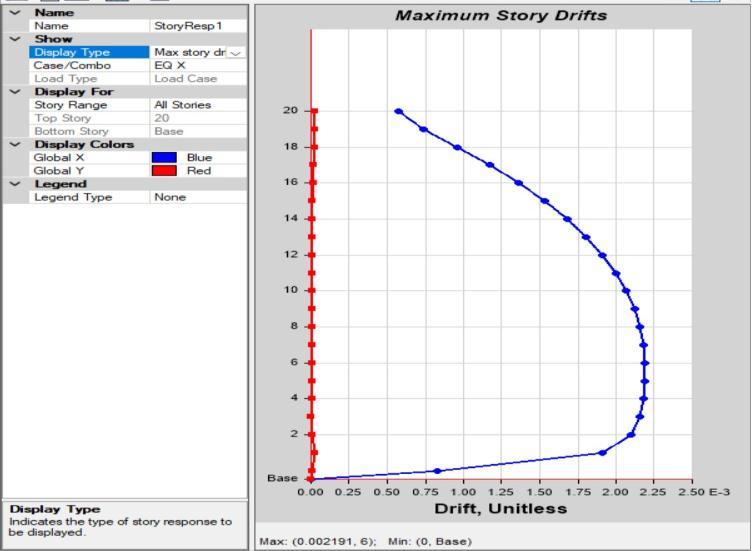Click the Maximum Story Drifts chart title
The height and width of the screenshot is (551, 752).
pos(501,15)
